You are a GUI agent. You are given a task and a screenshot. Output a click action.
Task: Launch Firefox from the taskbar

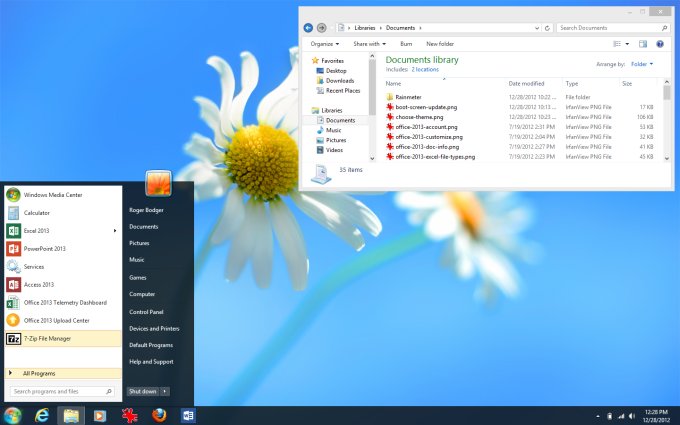pyautogui.click(x=159, y=415)
